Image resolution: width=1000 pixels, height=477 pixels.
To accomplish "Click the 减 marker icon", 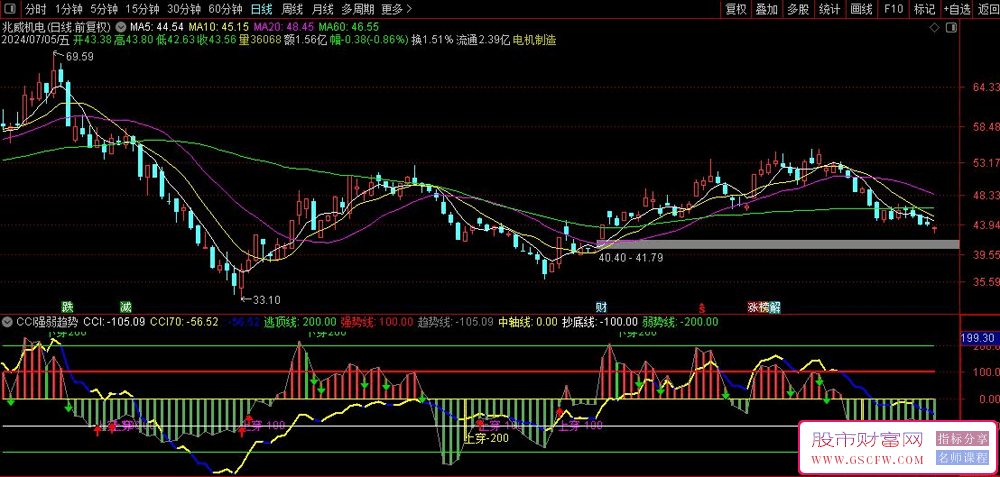I will coord(124,305).
